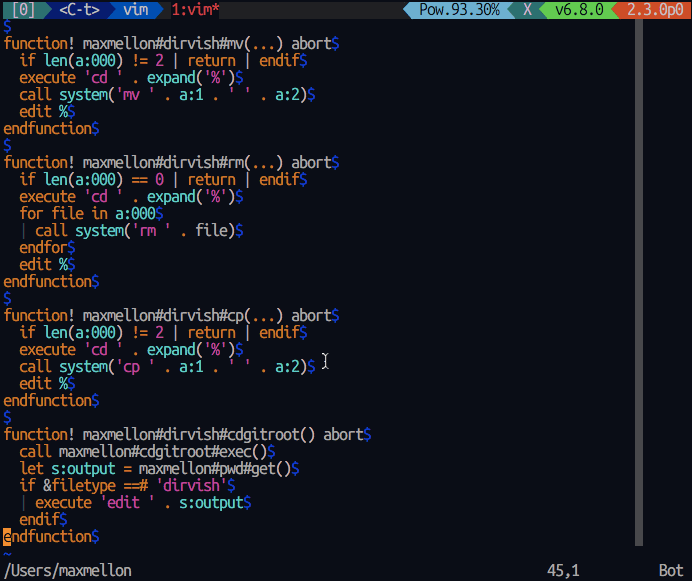The image size is (692, 581).
Task: Click the /Users/maxmellon path in status line
Action: [x=68, y=570]
